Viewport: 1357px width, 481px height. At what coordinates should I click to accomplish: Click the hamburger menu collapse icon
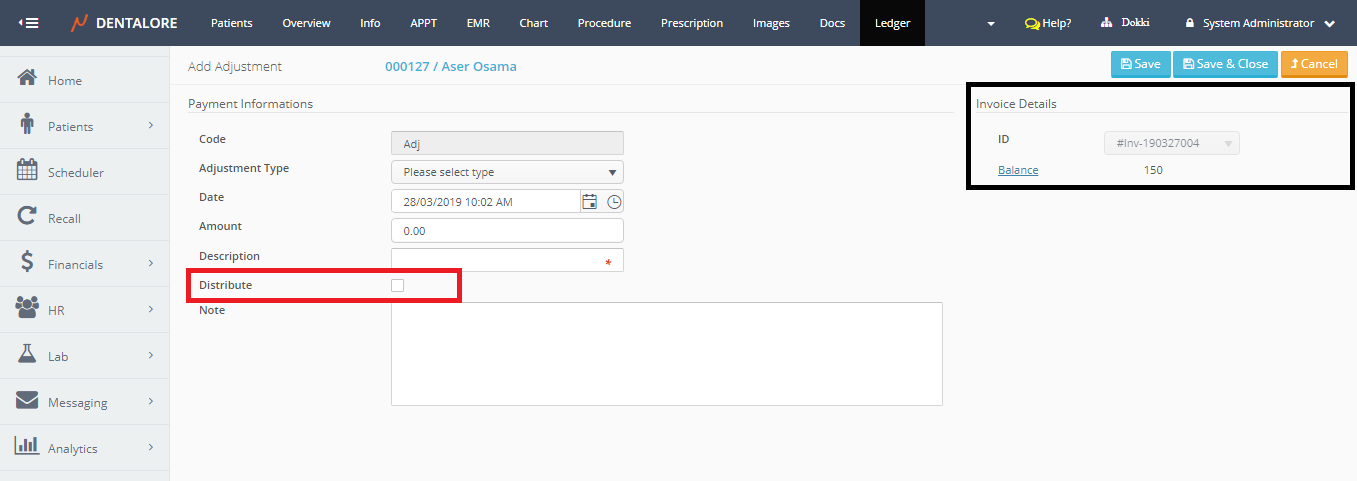click(x=28, y=23)
